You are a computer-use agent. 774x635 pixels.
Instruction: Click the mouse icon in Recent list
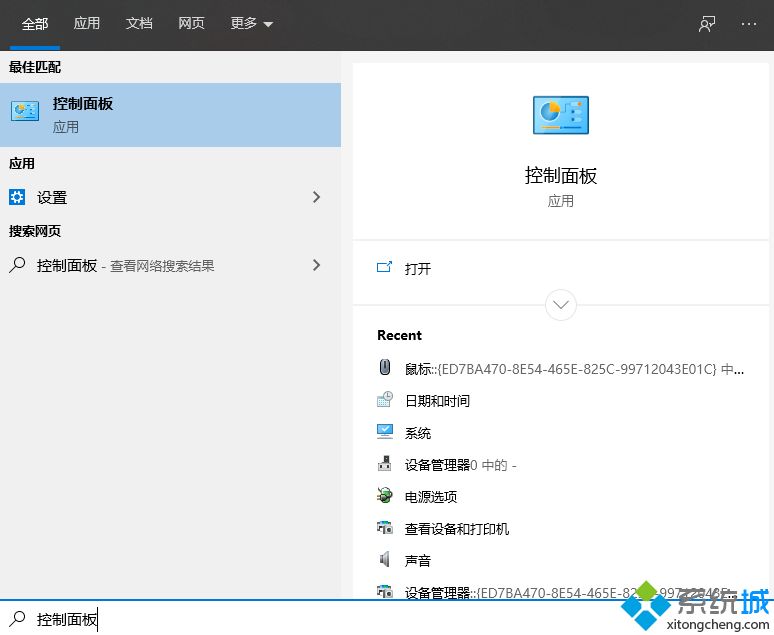pyautogui.click(x=385, y=367)
